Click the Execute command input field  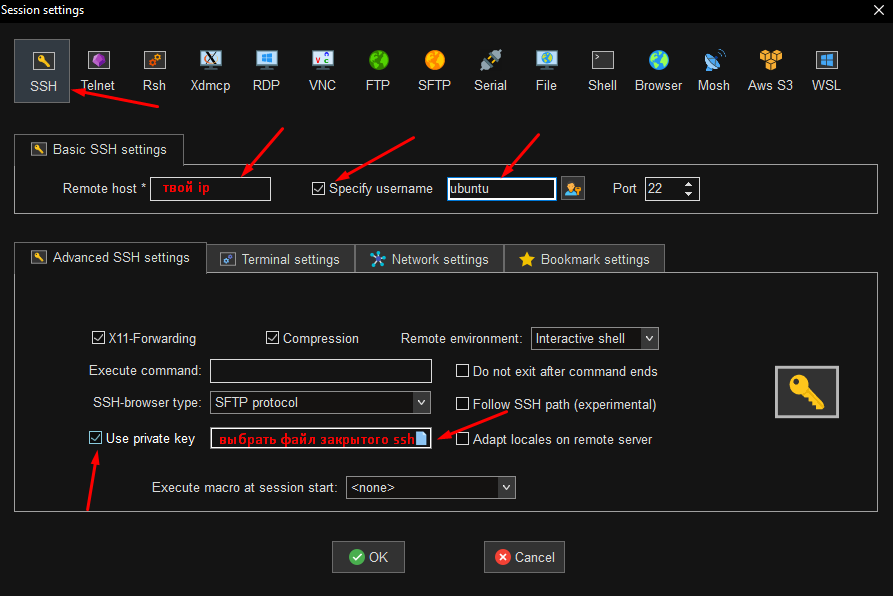[x=321, y=371]
